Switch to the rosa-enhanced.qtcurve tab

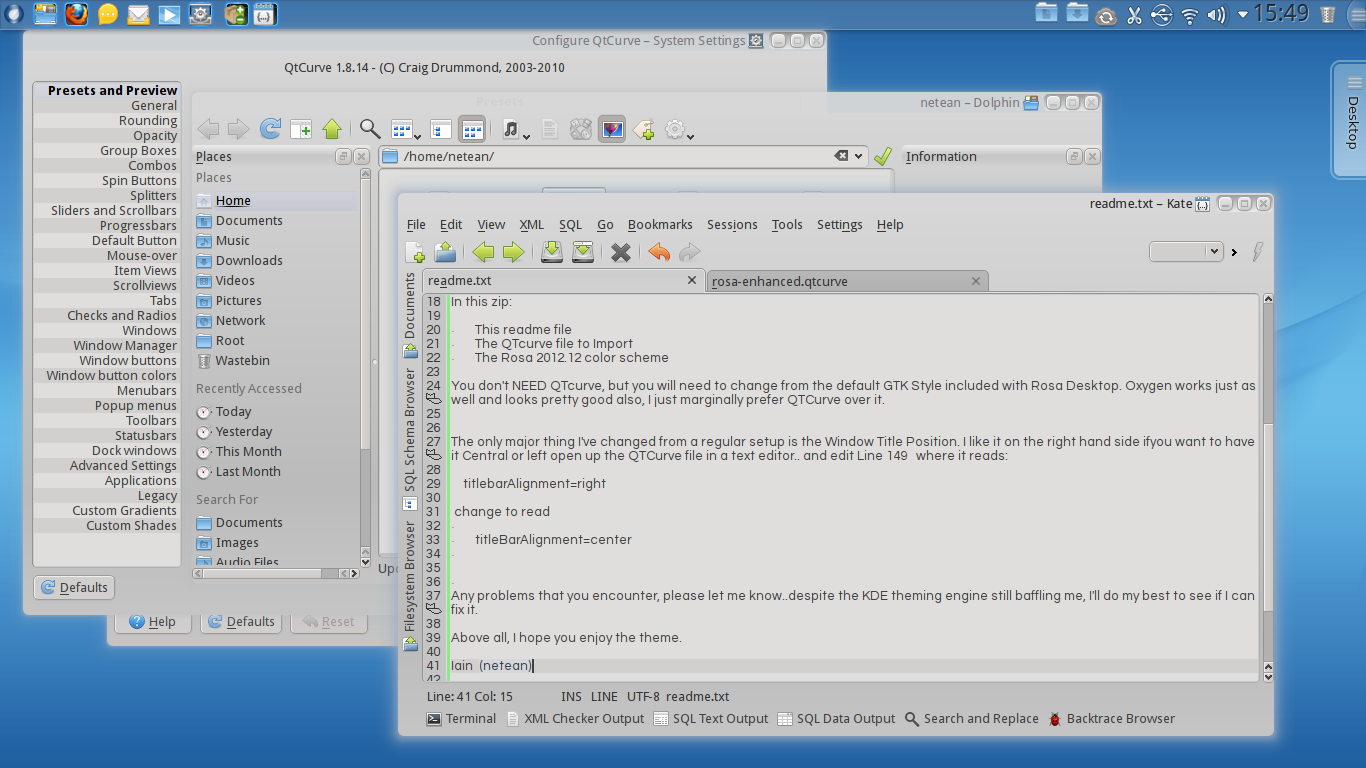point(847,281)
